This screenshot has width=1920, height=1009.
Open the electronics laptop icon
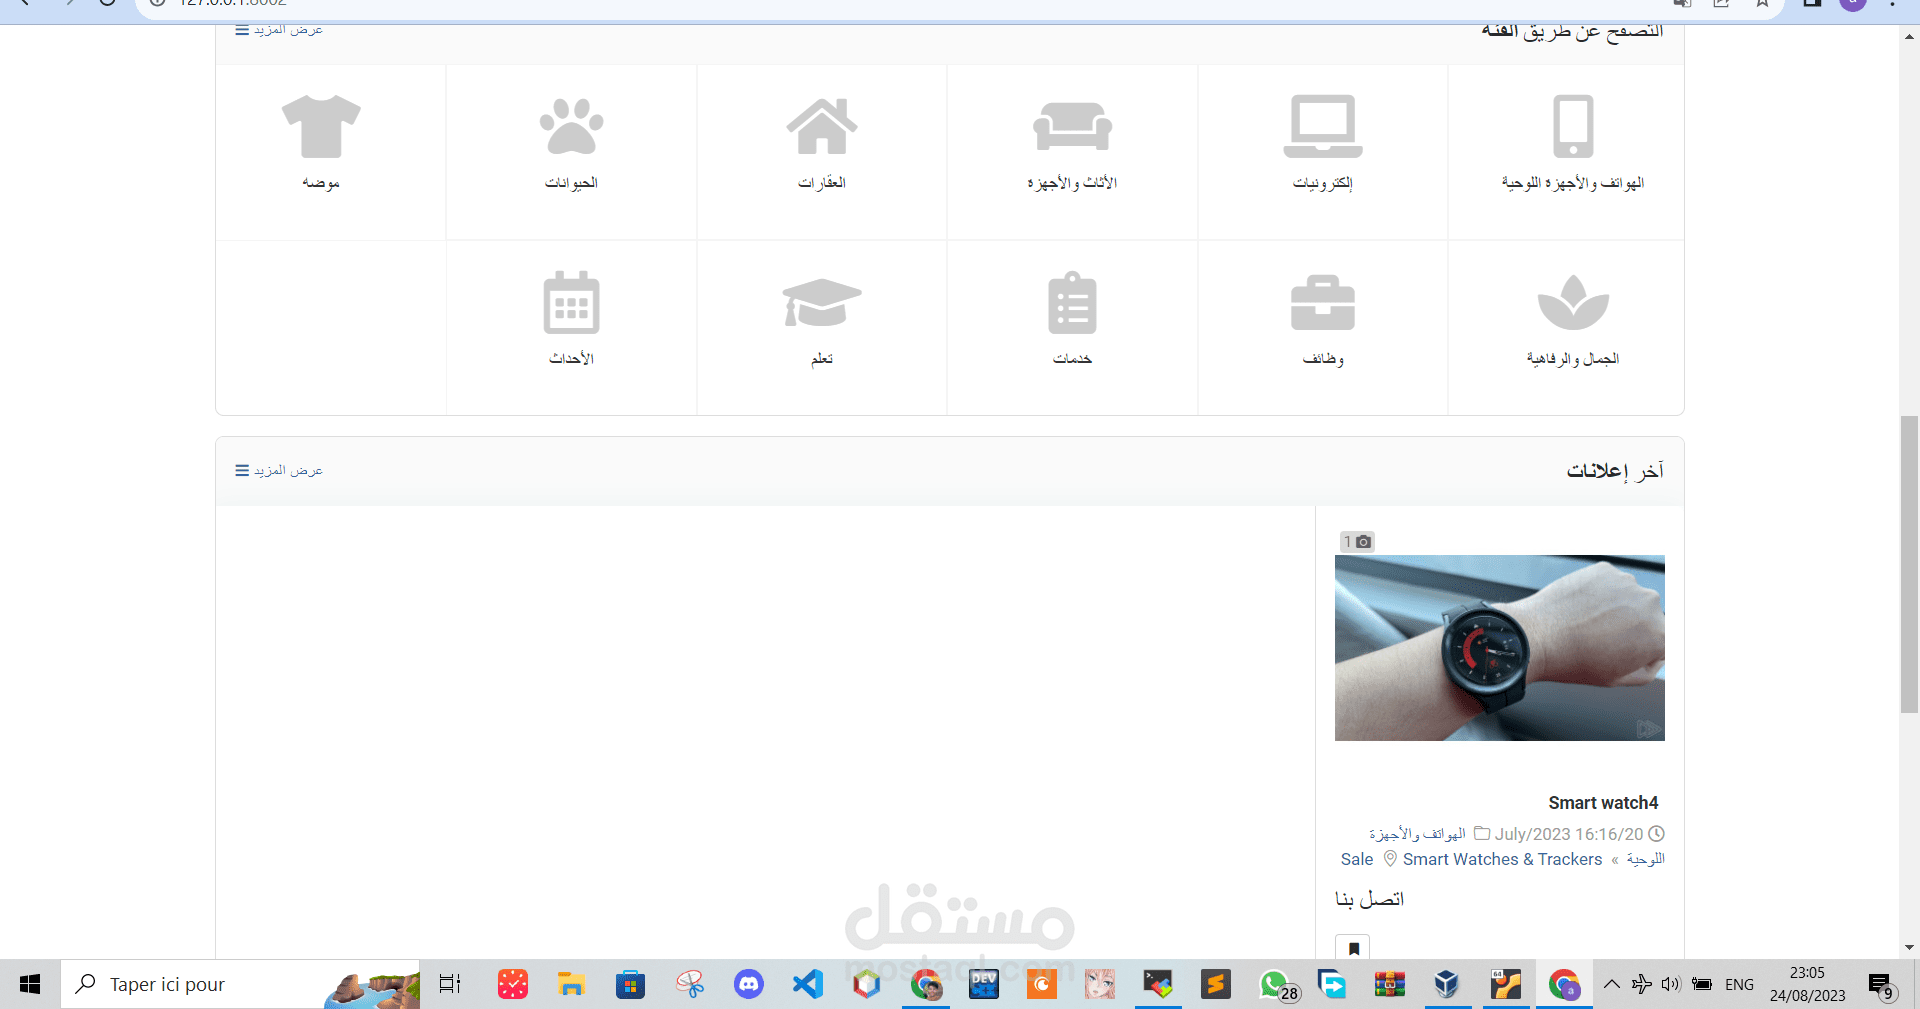[1323, 126]
